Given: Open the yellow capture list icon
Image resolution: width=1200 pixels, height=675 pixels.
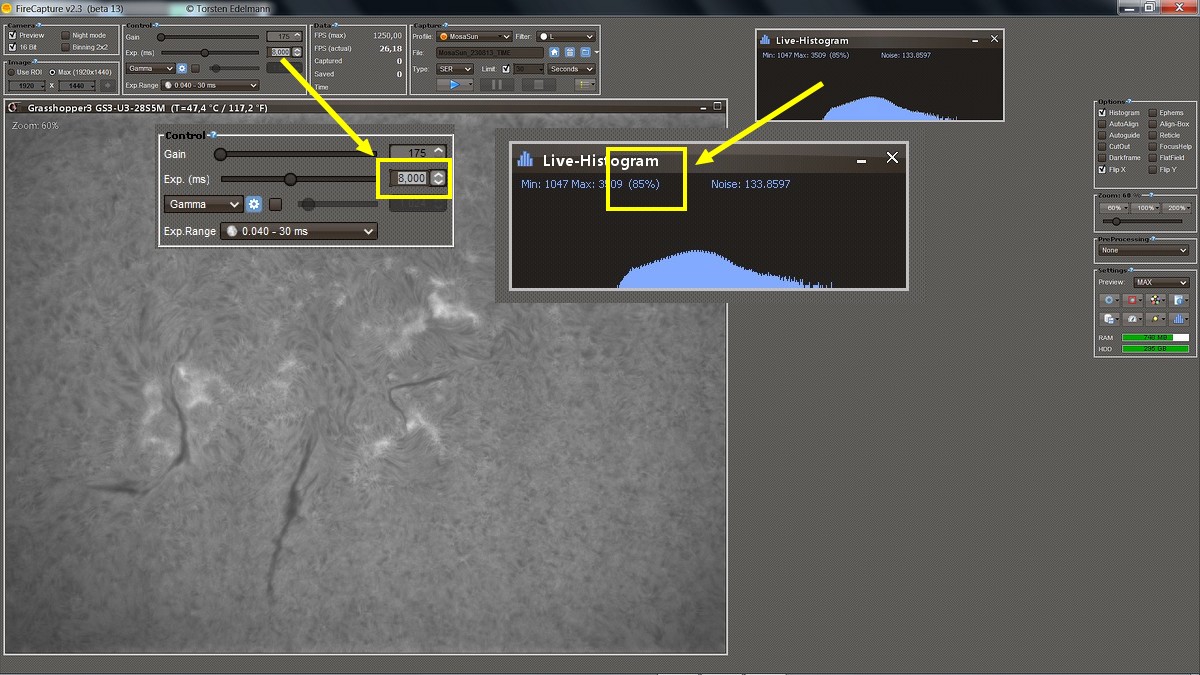Looking at the screenshot, I should pos(583,85).
